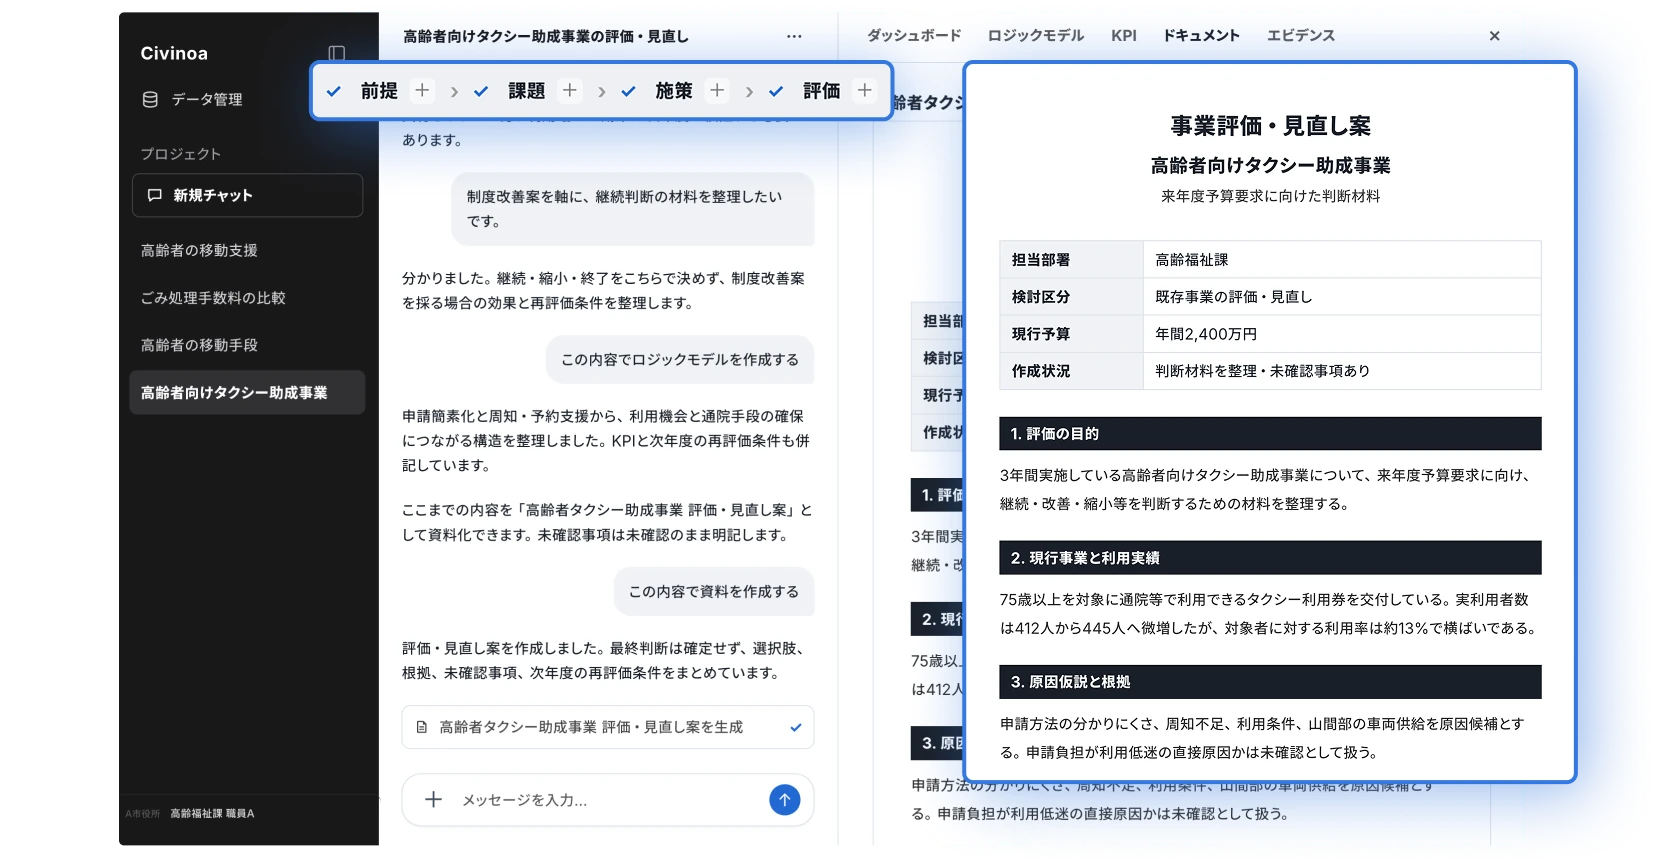Toggle the checkmark beside 施策 step

pyautogui.click(x=628, y=91)
